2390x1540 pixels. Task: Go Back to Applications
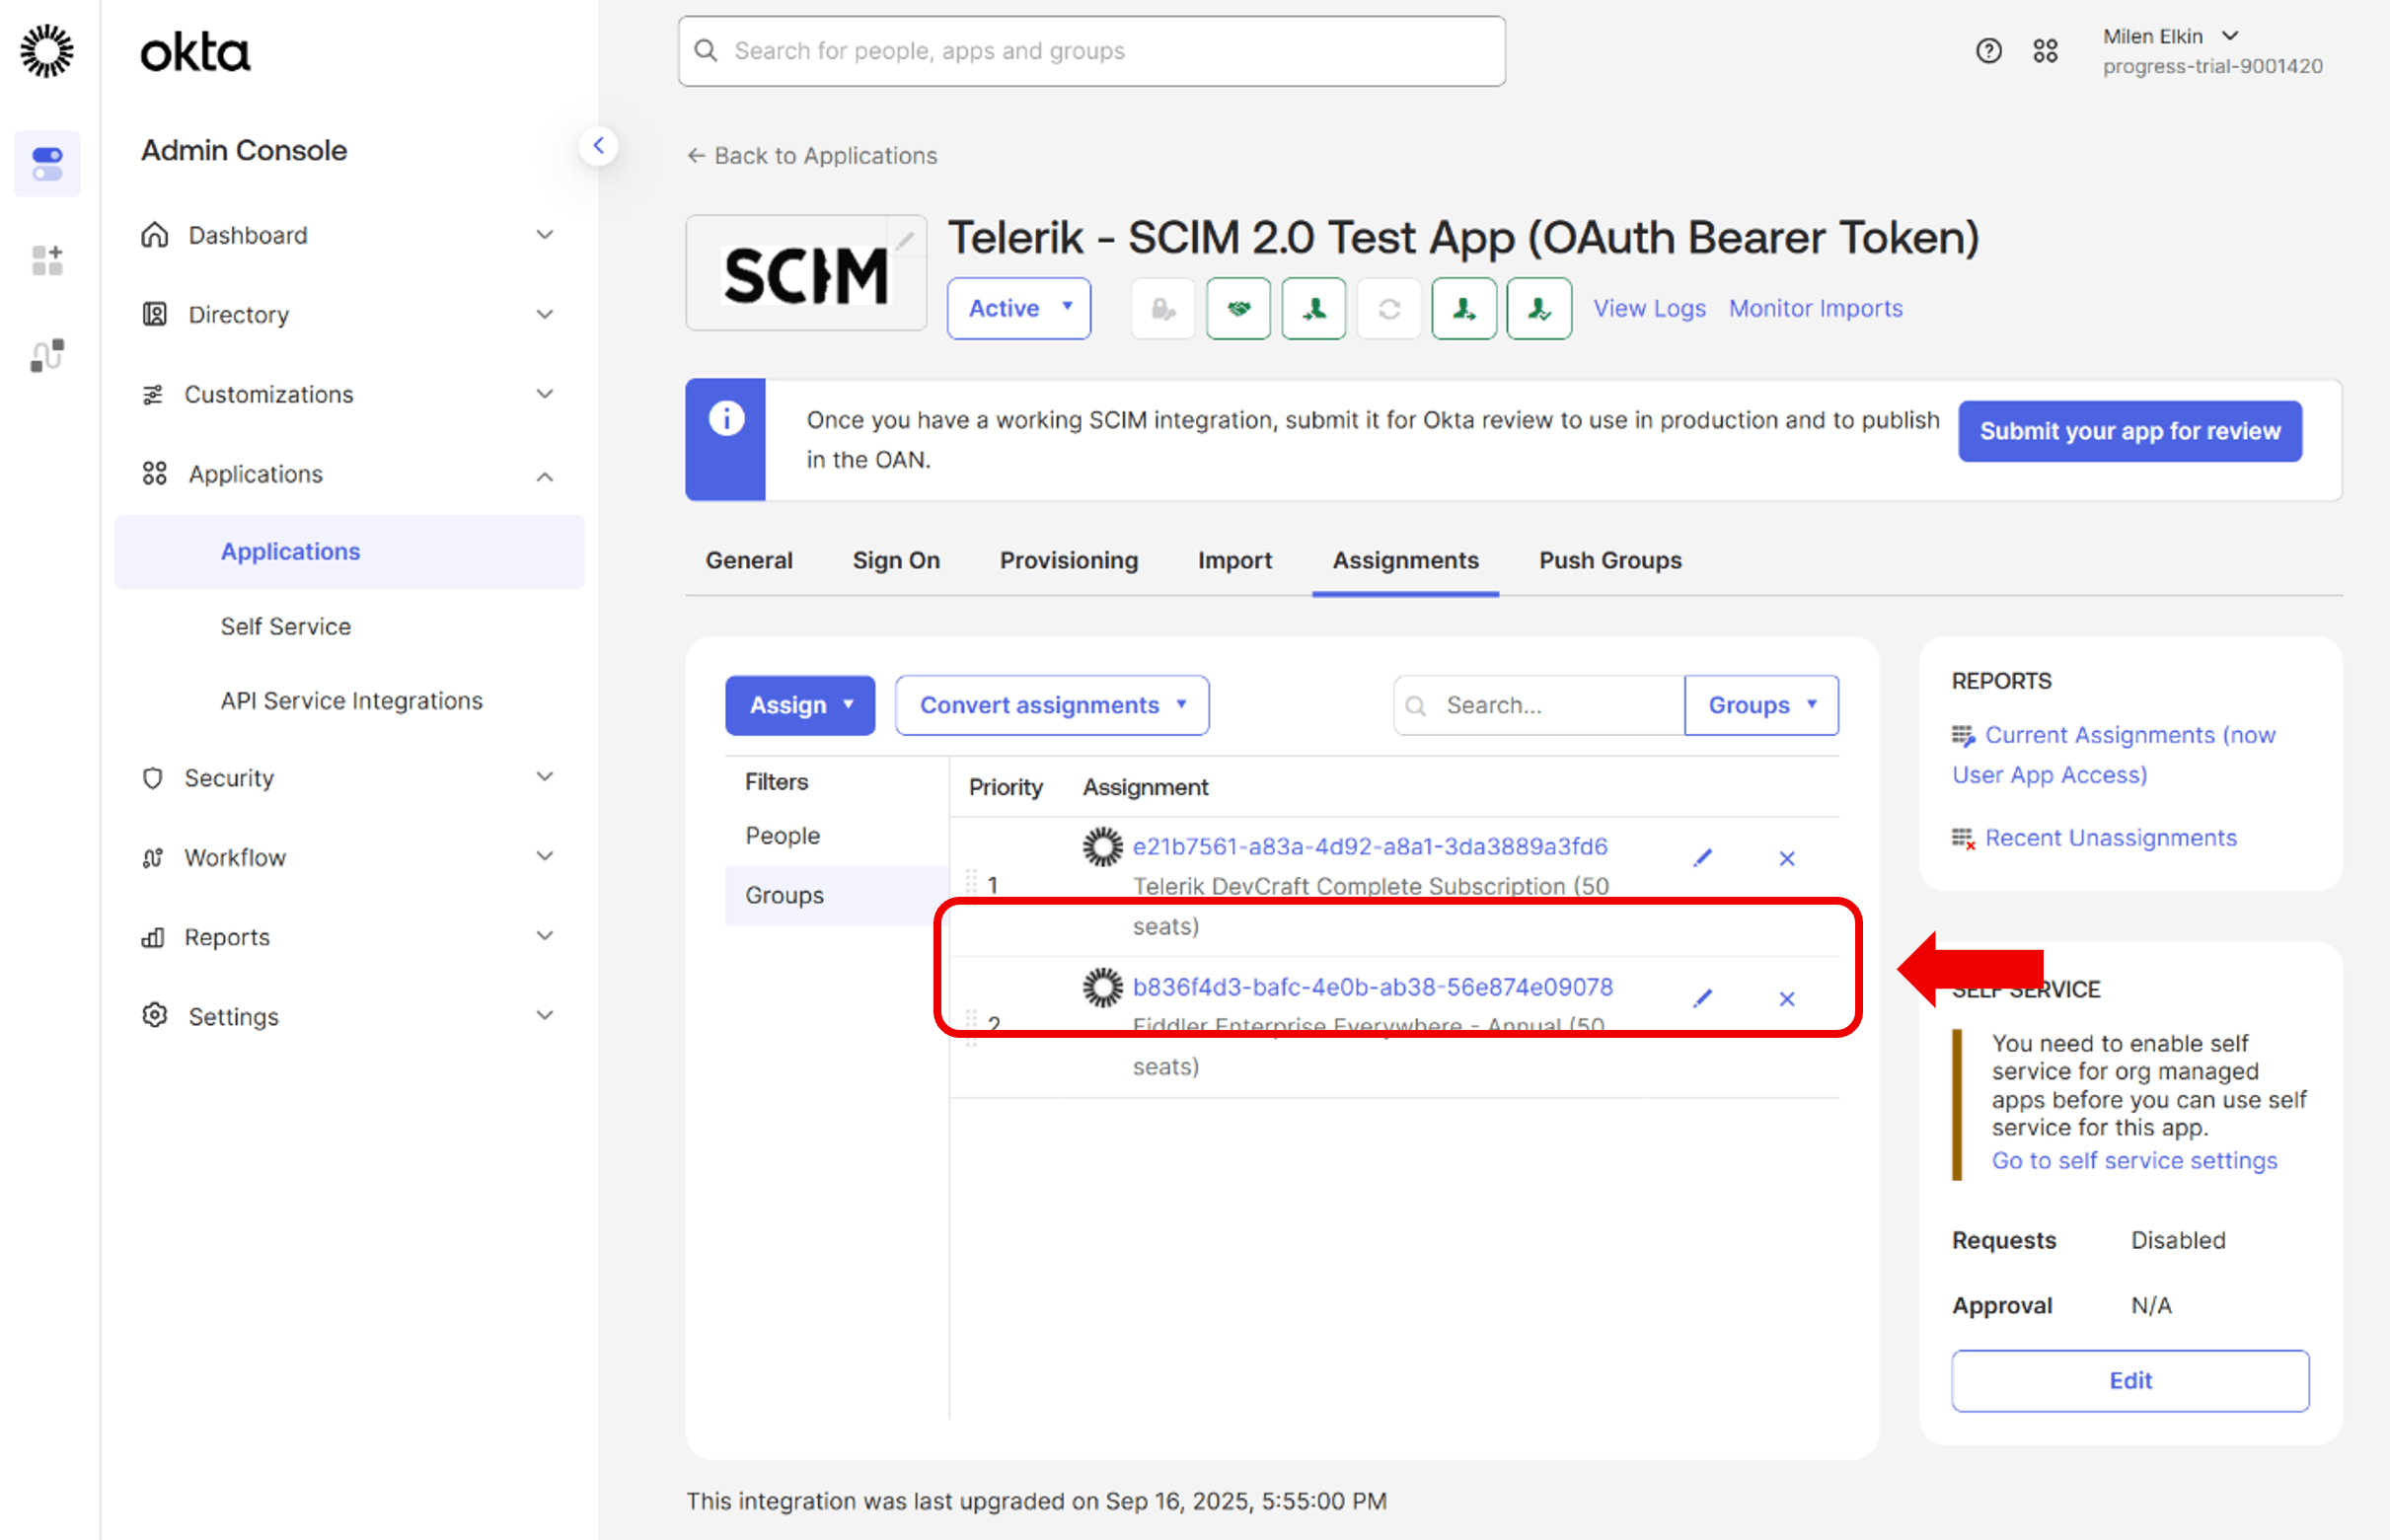click(x=812, y=156)
